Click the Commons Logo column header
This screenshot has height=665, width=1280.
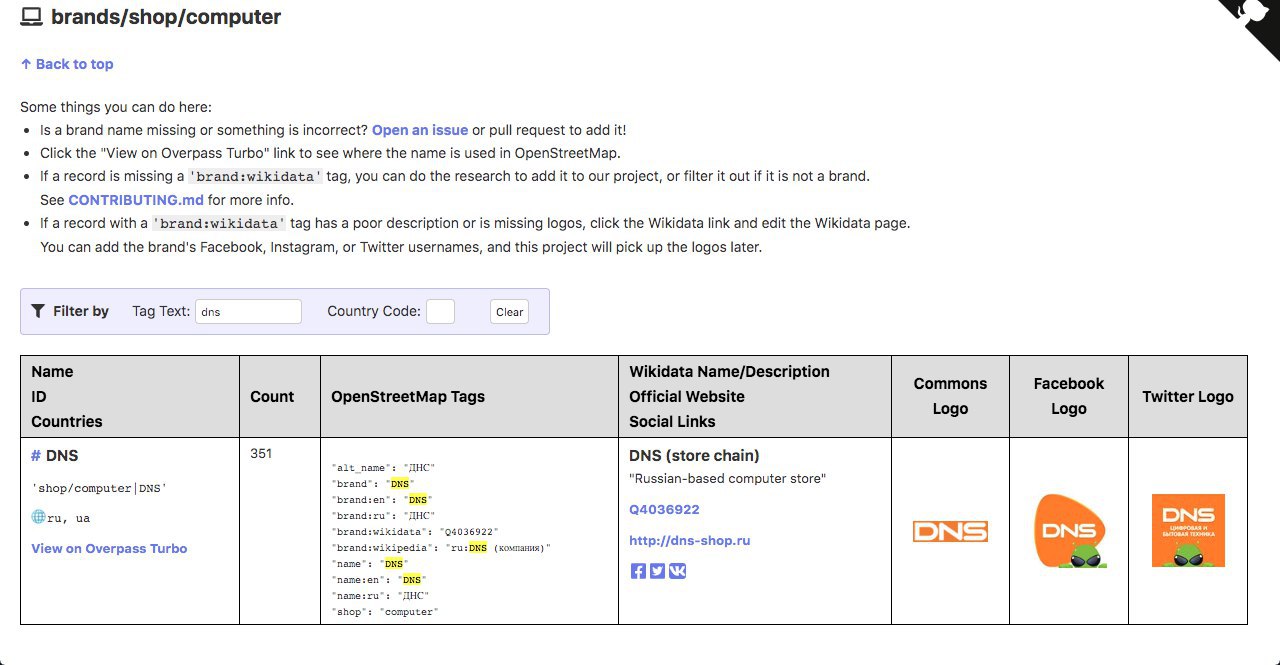(950, 396)
